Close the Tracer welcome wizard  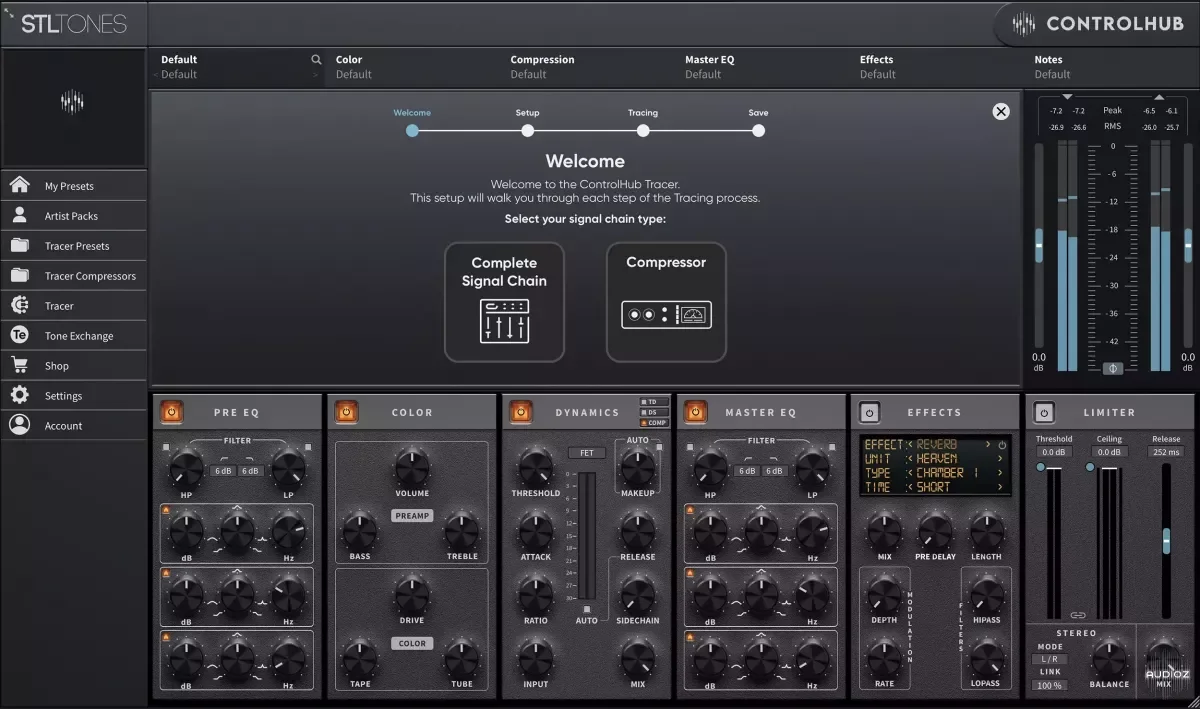tap(1001, 112)
